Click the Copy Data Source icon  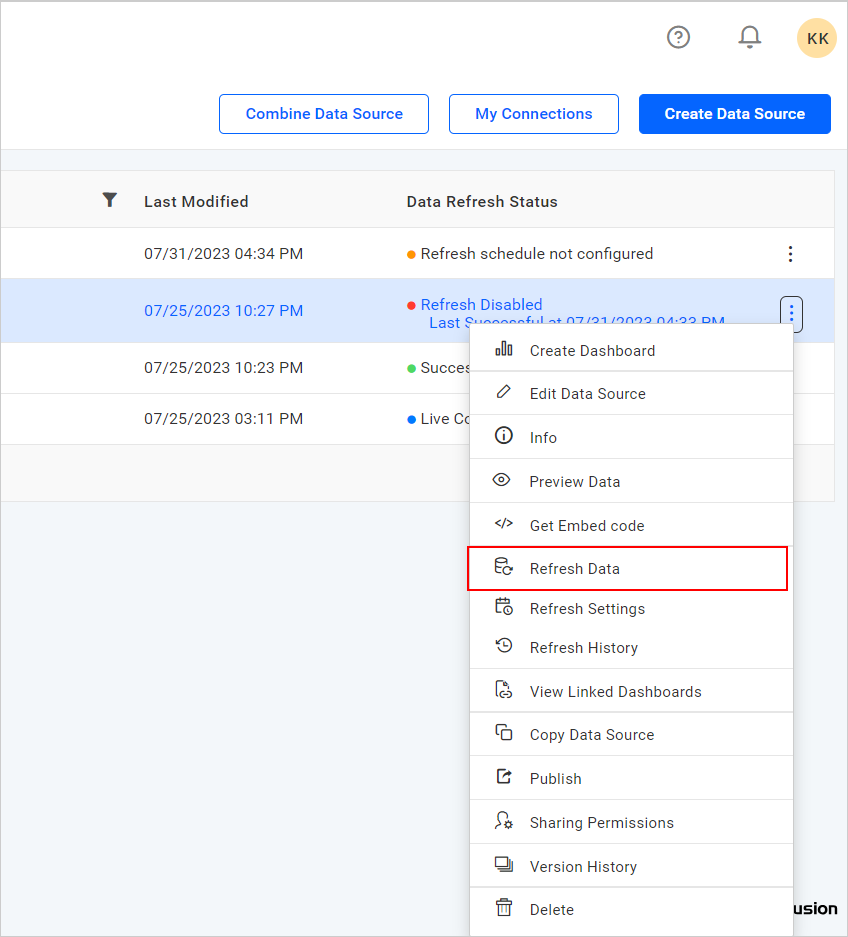pyautogui.click(x=504, y=733)
